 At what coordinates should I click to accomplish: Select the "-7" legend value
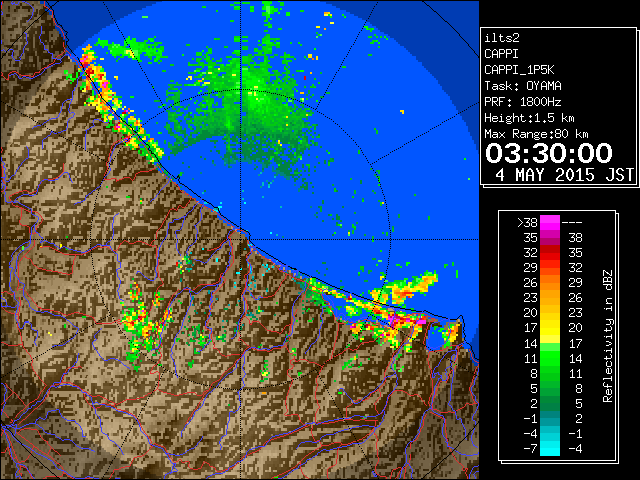click(531, 449)
